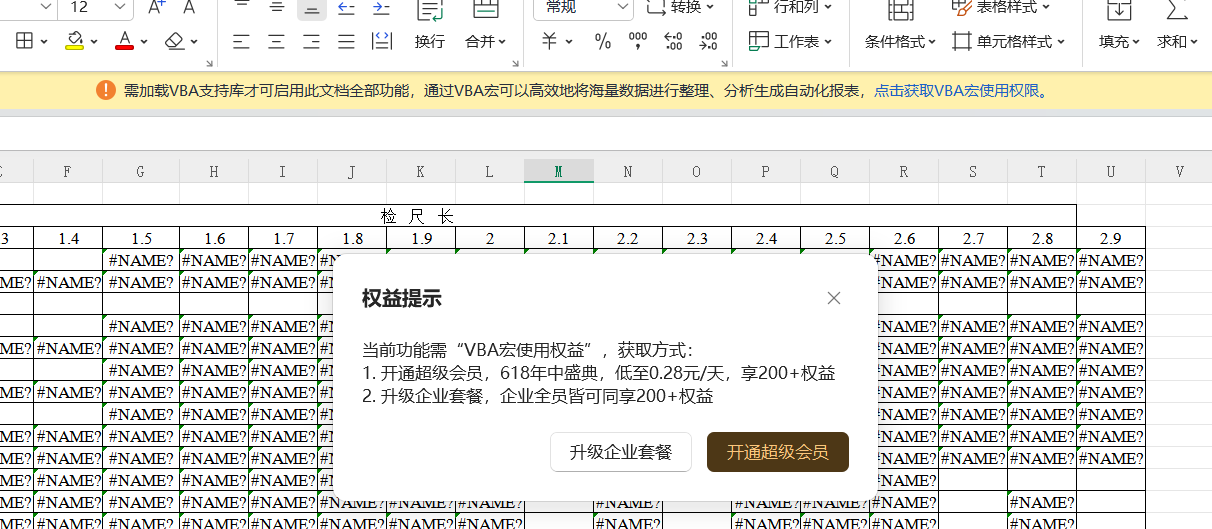Open the 常规 number format box
The image size is (1212, 529).
[583, 7]
